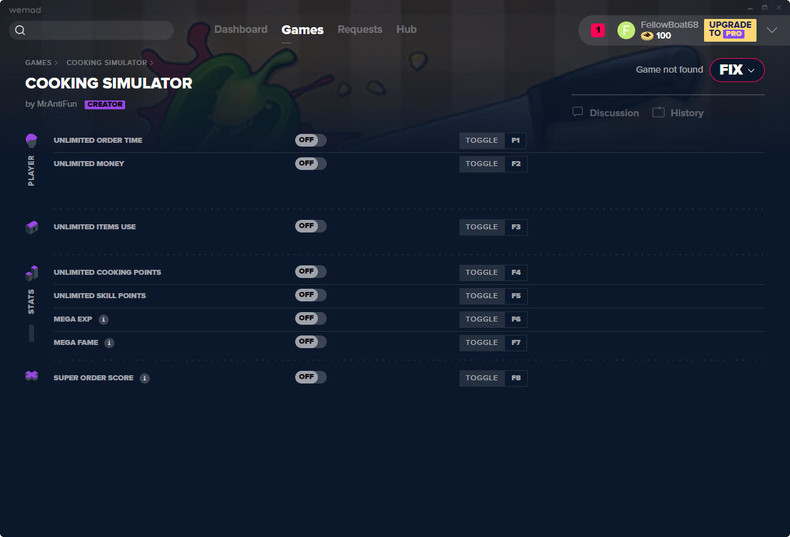Click the coin balance icon
The width and height of the screenshot is (790, 537).
tap(647, 36)
